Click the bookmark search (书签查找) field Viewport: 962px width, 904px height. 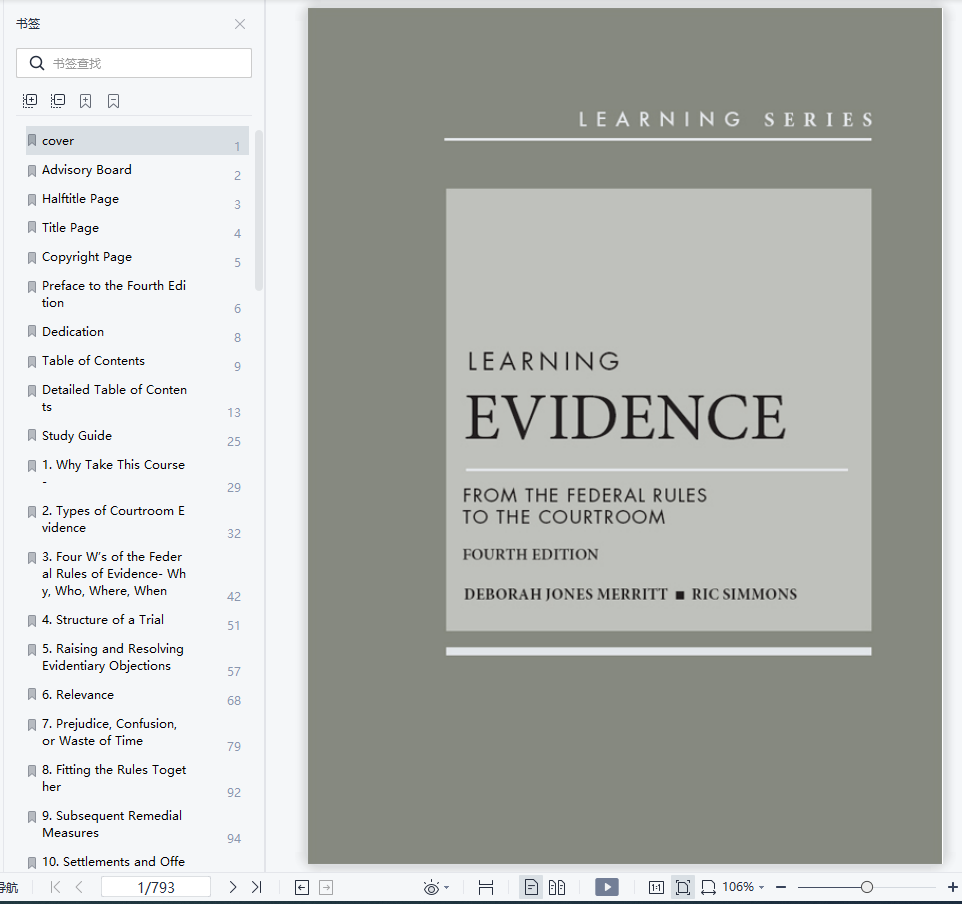134,63
